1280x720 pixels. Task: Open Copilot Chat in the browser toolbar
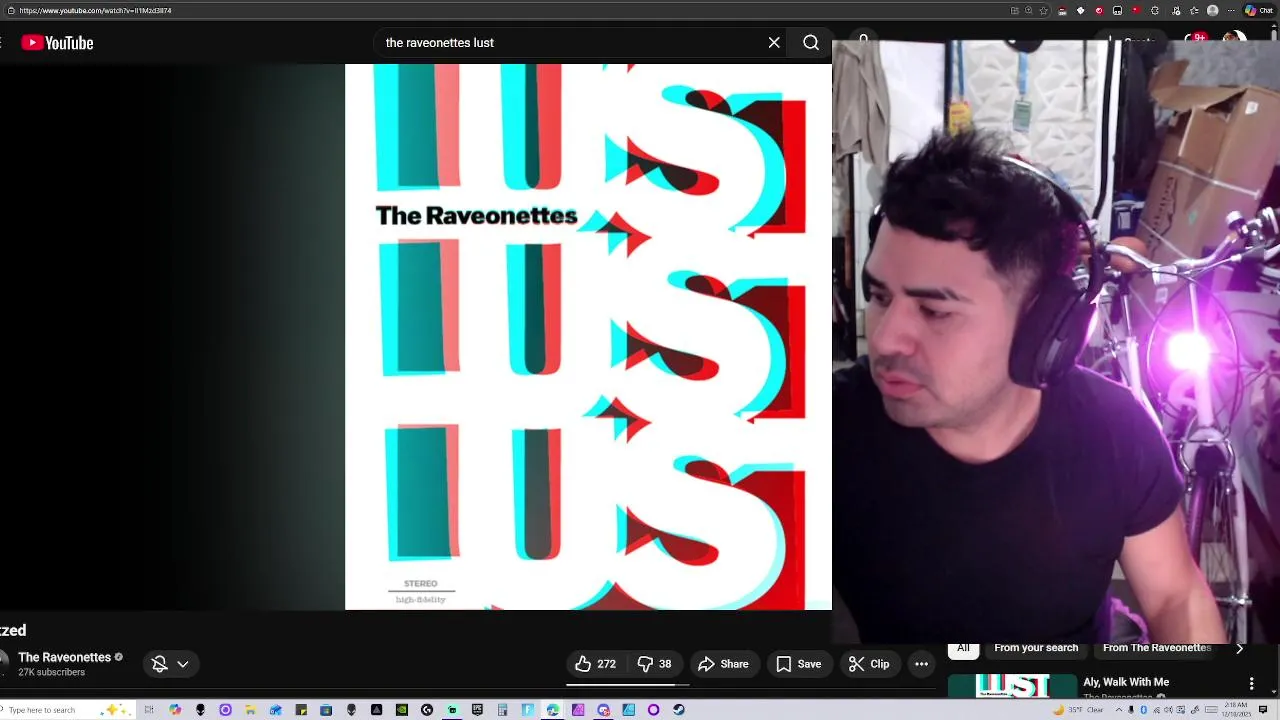tap(1260, 10)
